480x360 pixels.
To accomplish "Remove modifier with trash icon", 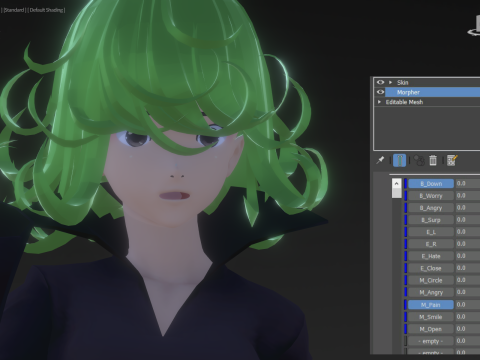I will [433, 160].
